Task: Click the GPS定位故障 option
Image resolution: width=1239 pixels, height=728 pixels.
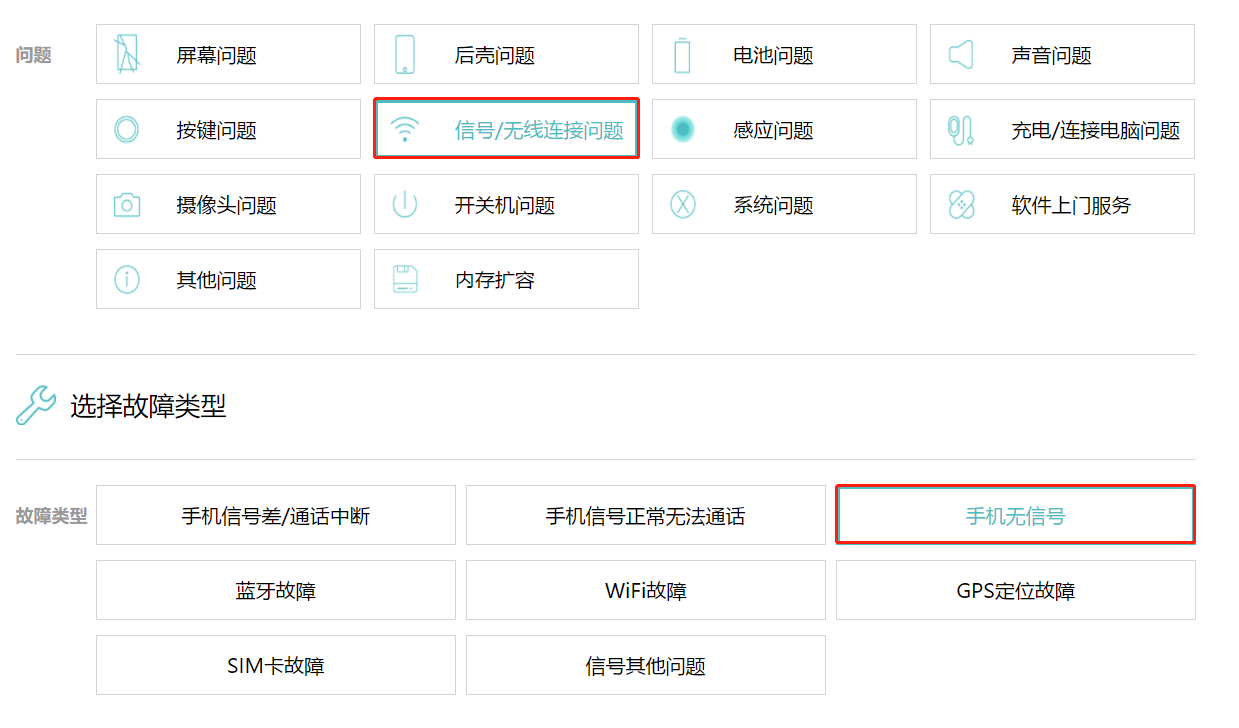Action: tap(1014, 590)
